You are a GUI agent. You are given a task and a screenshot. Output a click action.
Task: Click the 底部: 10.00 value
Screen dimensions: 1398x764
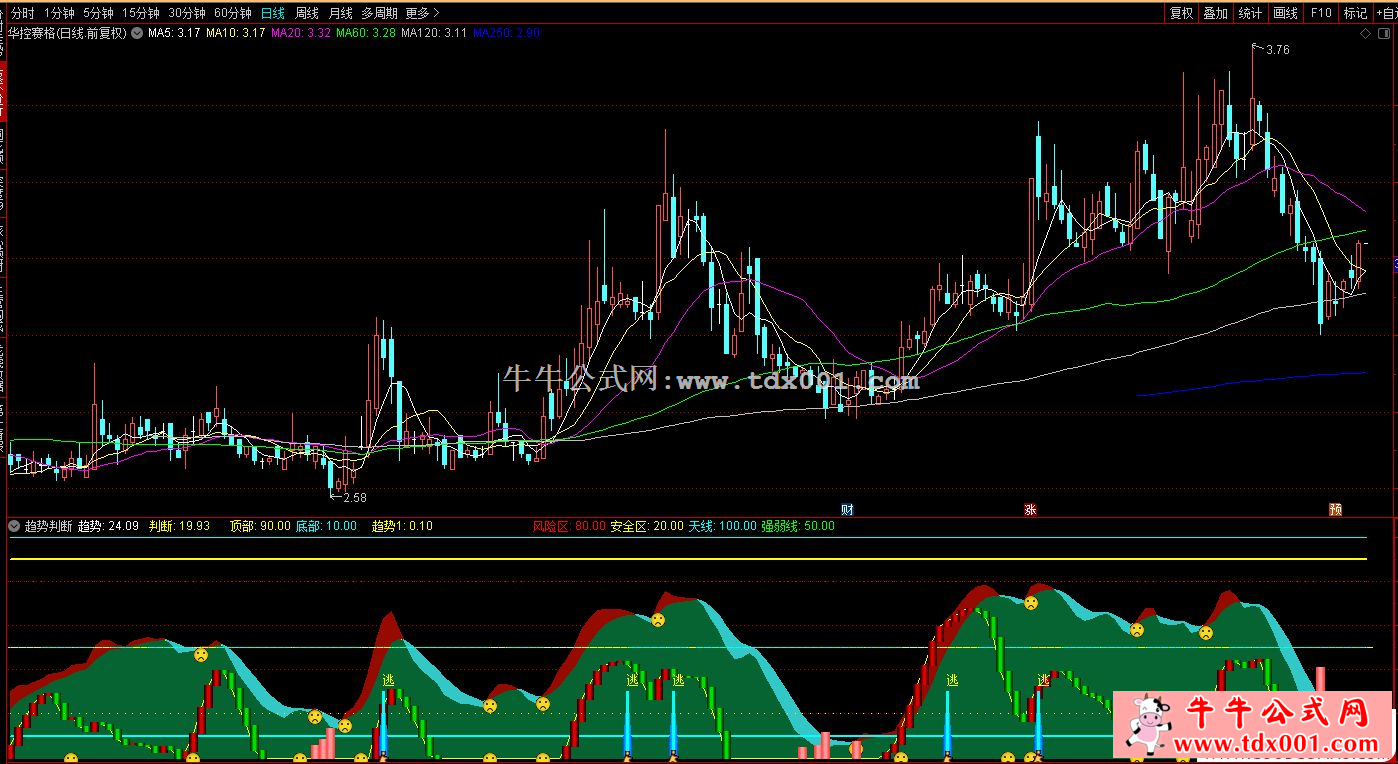click(326, 525)
